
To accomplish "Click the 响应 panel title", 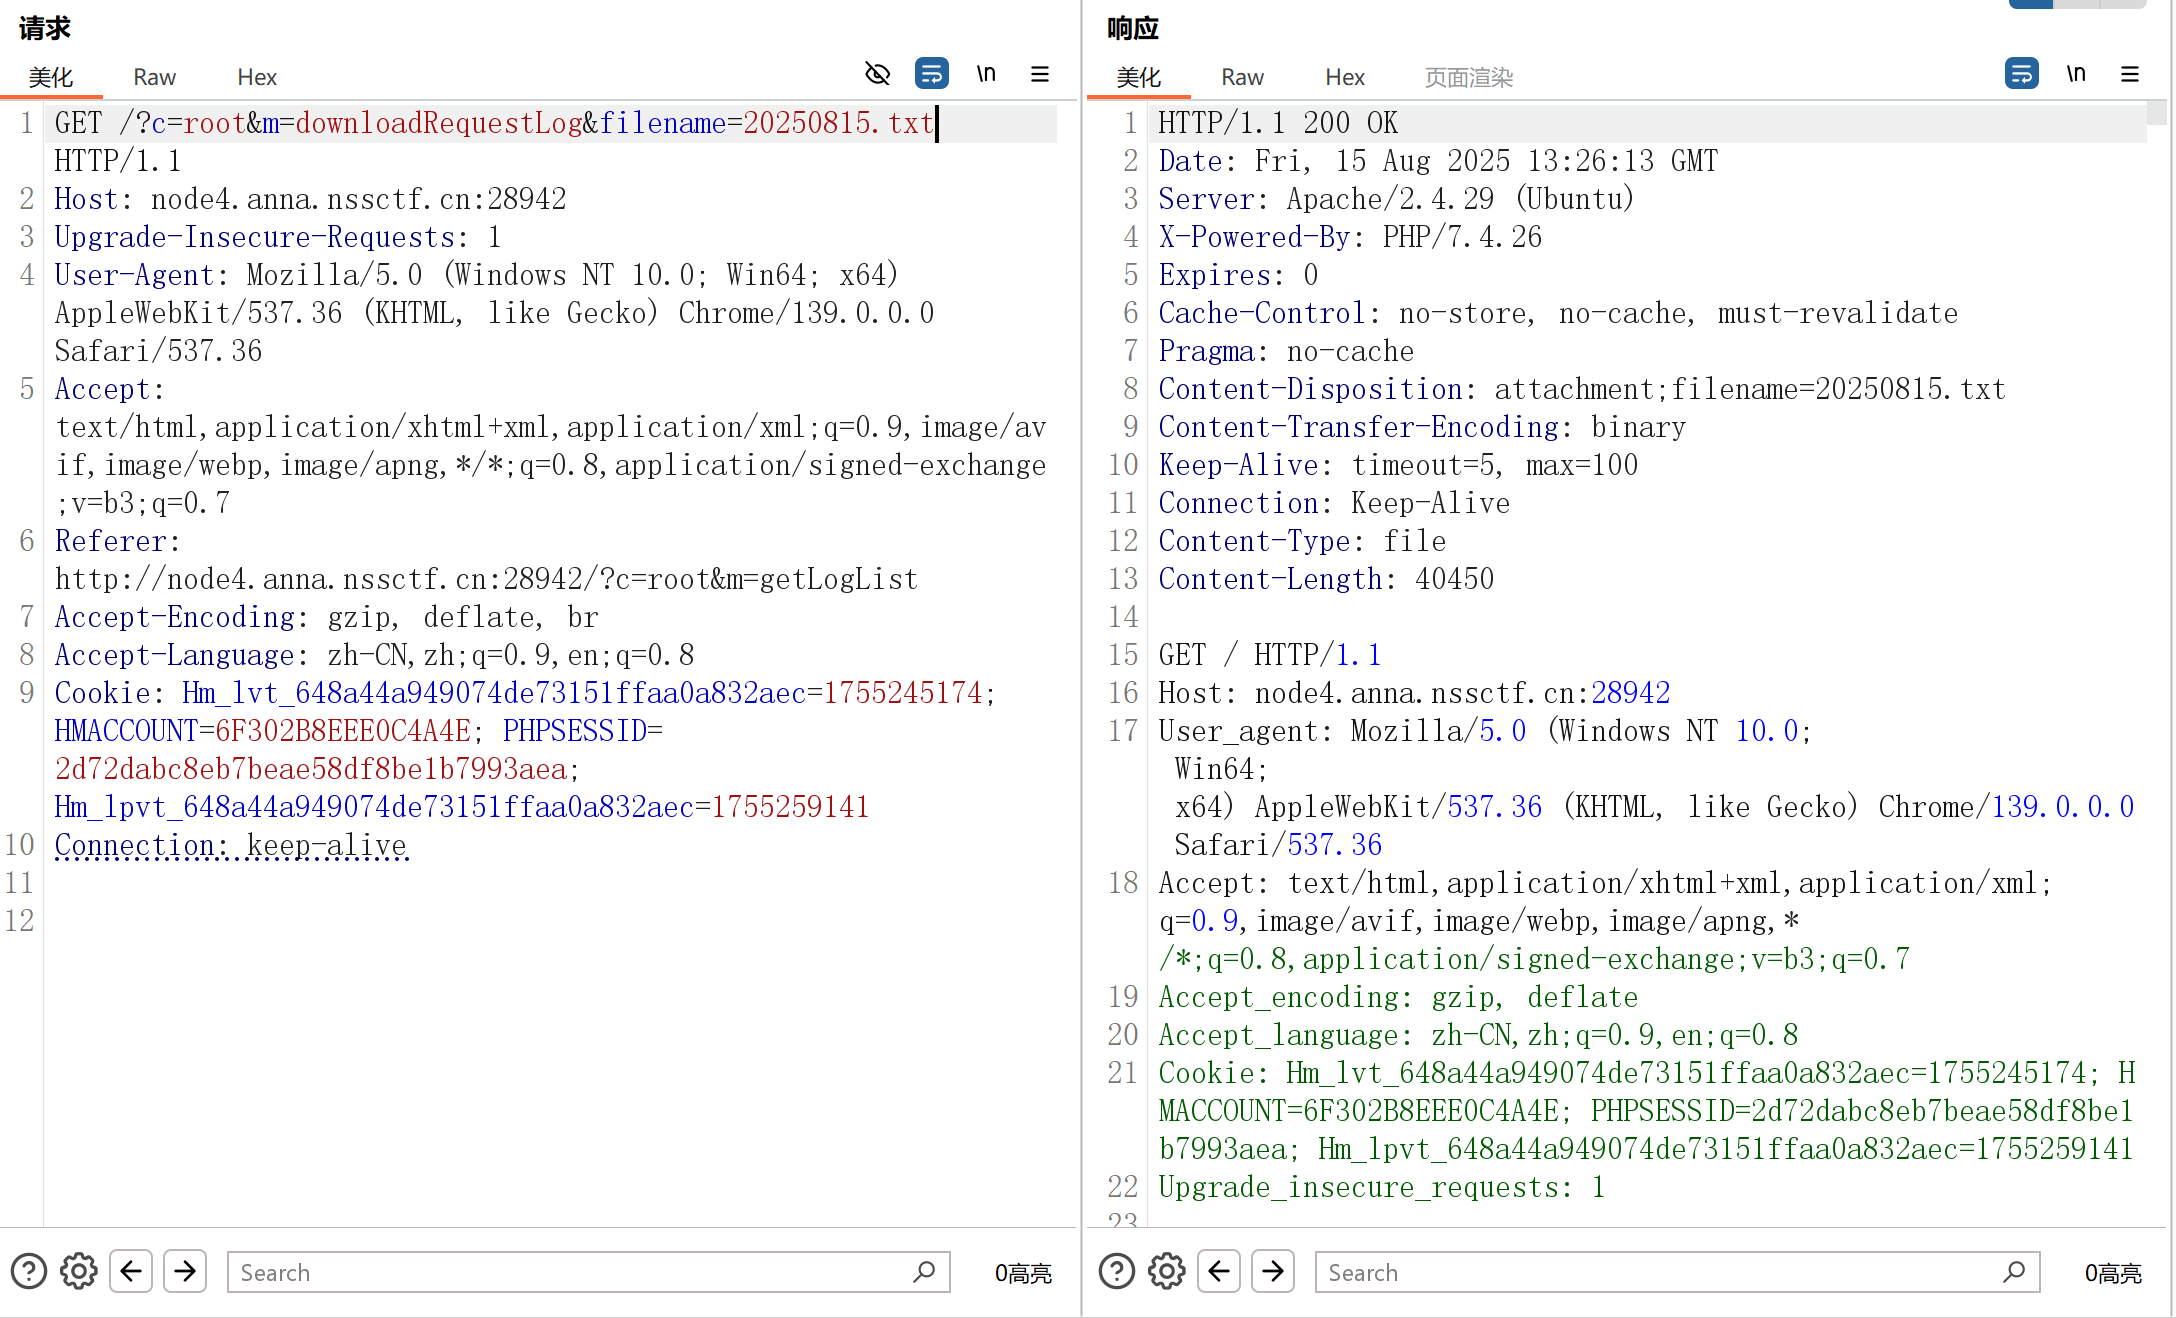I will [1133, 28].
